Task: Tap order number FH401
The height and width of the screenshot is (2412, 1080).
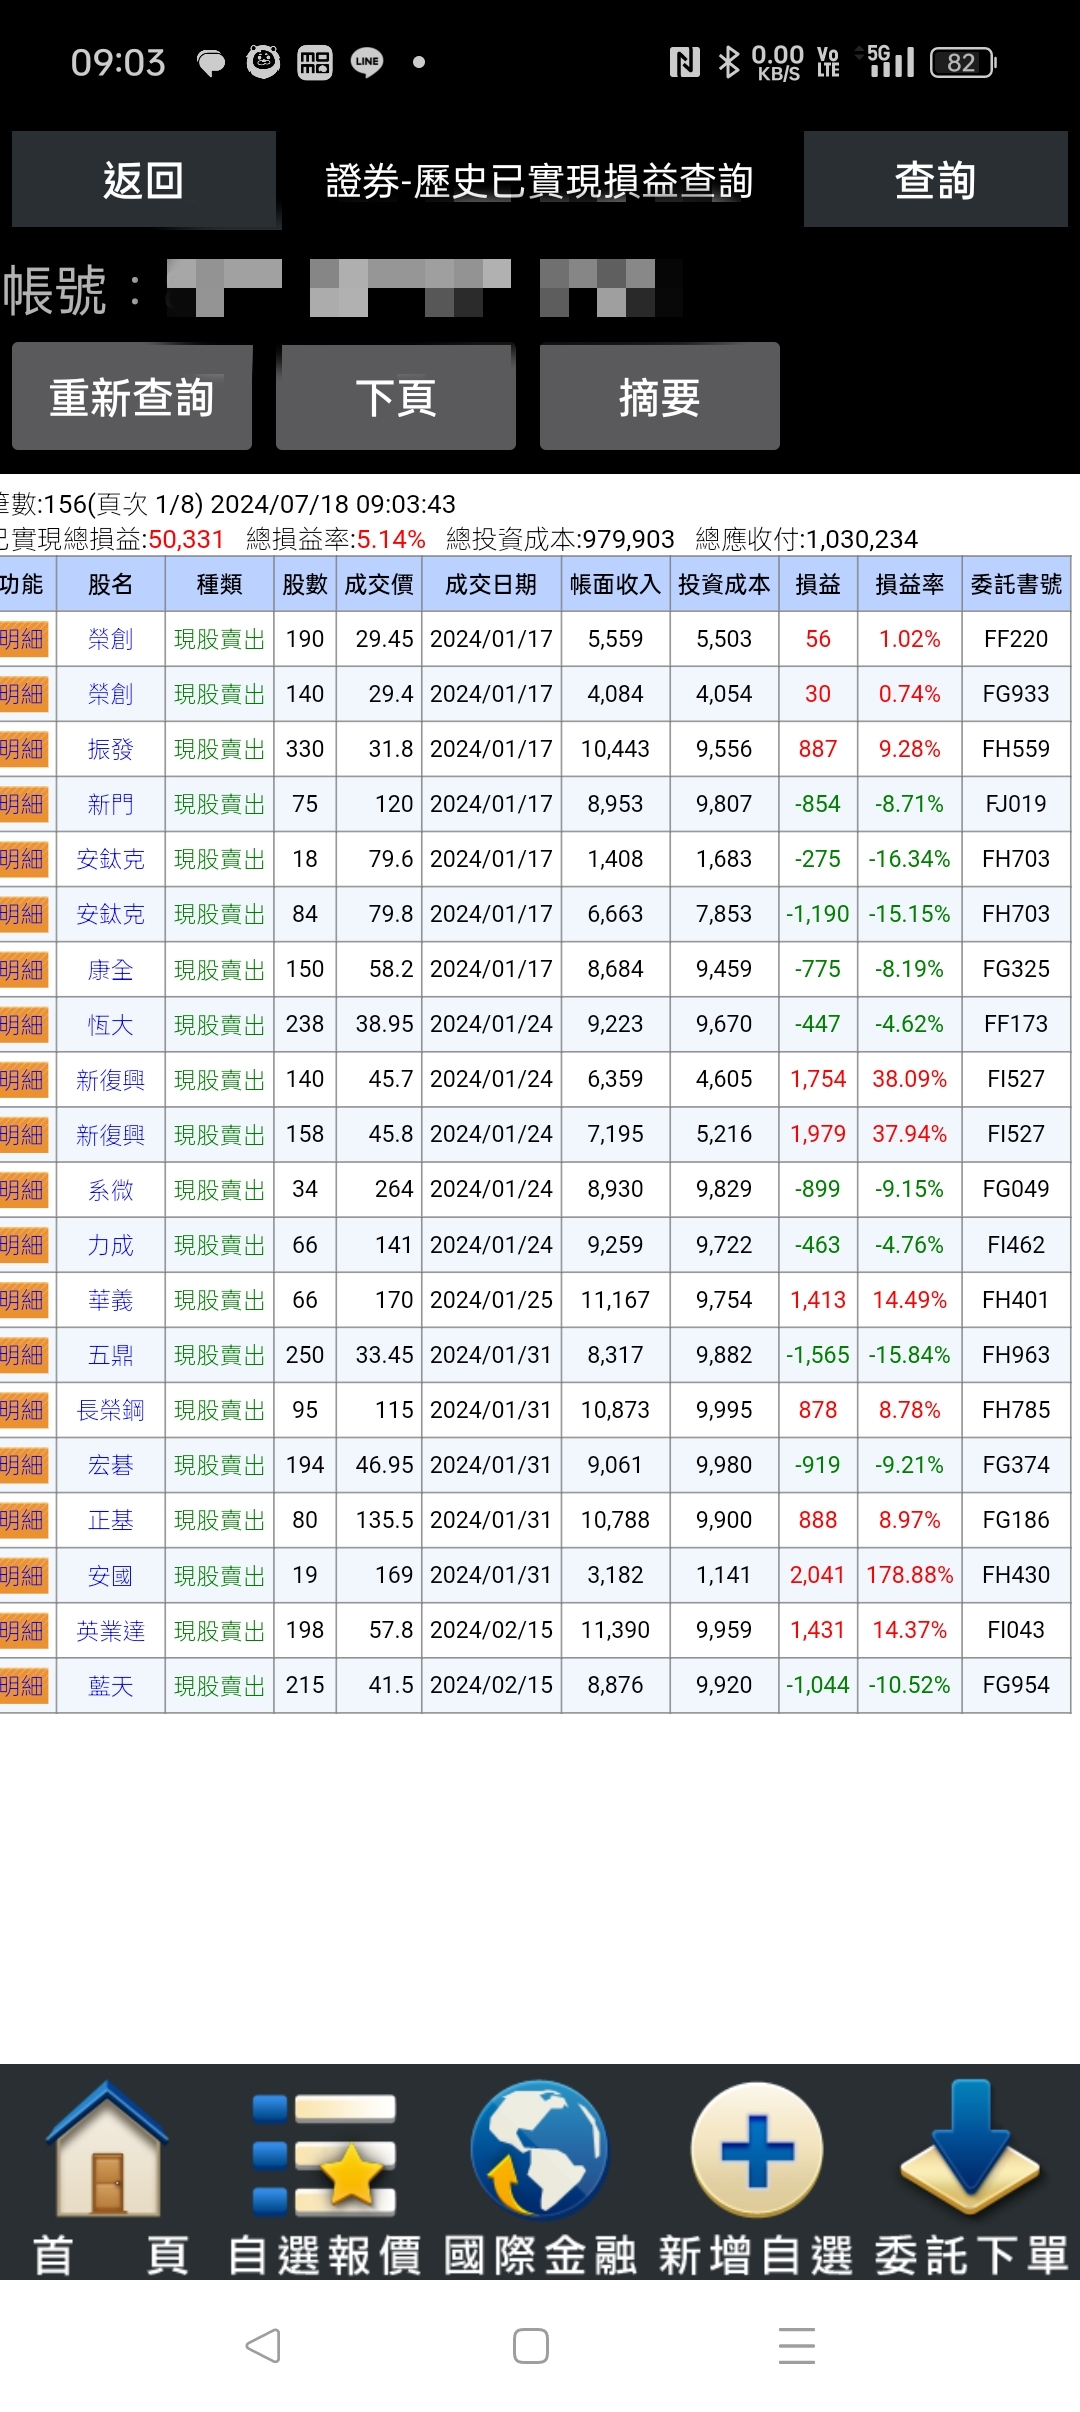Action: point(1016,1300)
